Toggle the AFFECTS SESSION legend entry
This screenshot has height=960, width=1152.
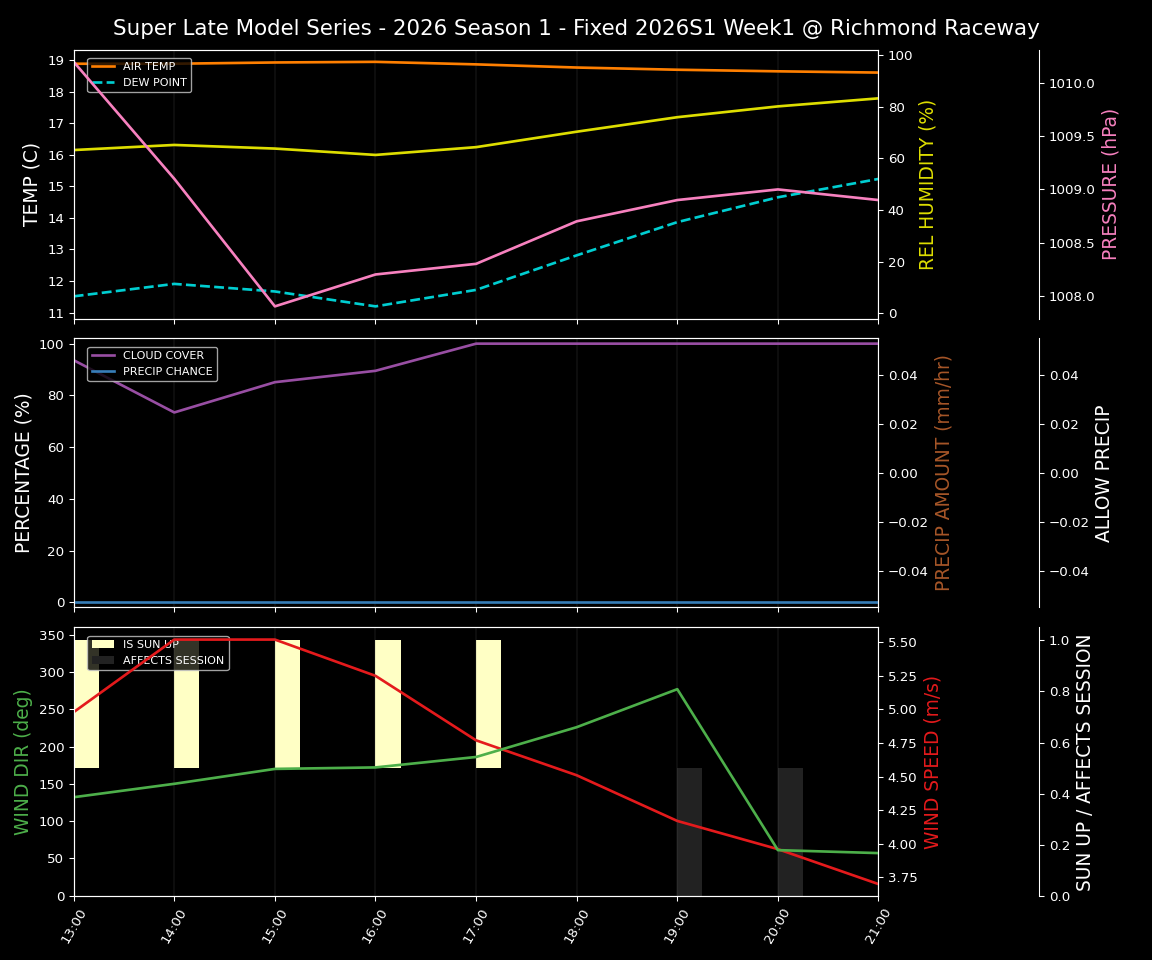pyautogui.click(x=172, y=661)
